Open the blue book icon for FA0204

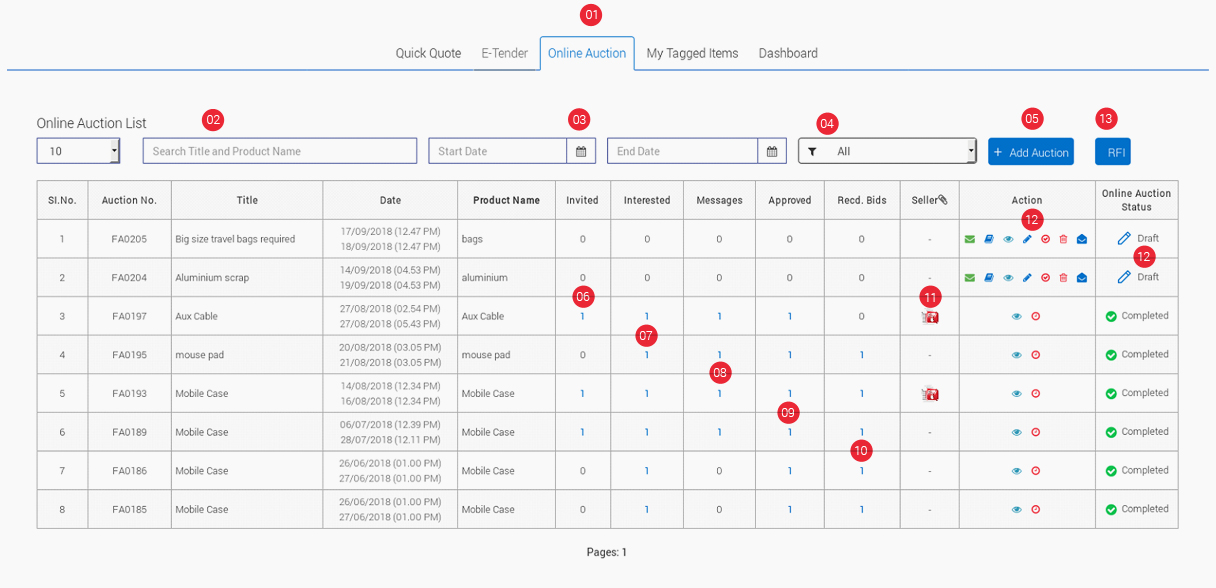pyautogui.click(x=989, y=278)
